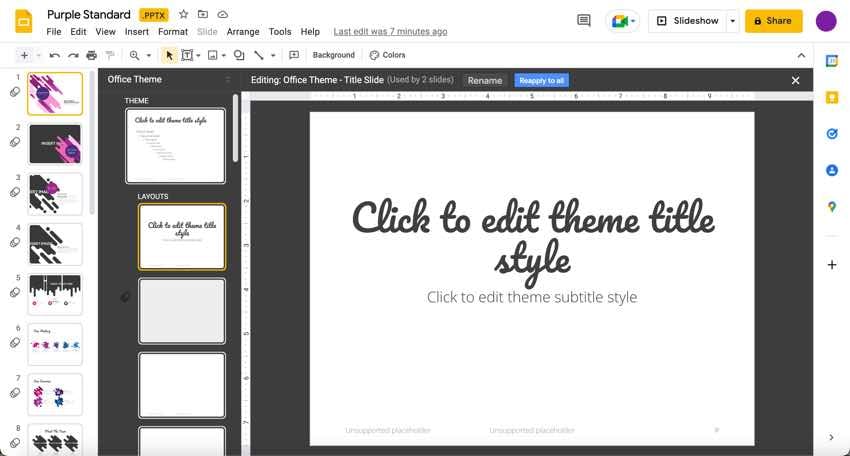
Task: Select the cursor Select tool
Action: (169, 56)
